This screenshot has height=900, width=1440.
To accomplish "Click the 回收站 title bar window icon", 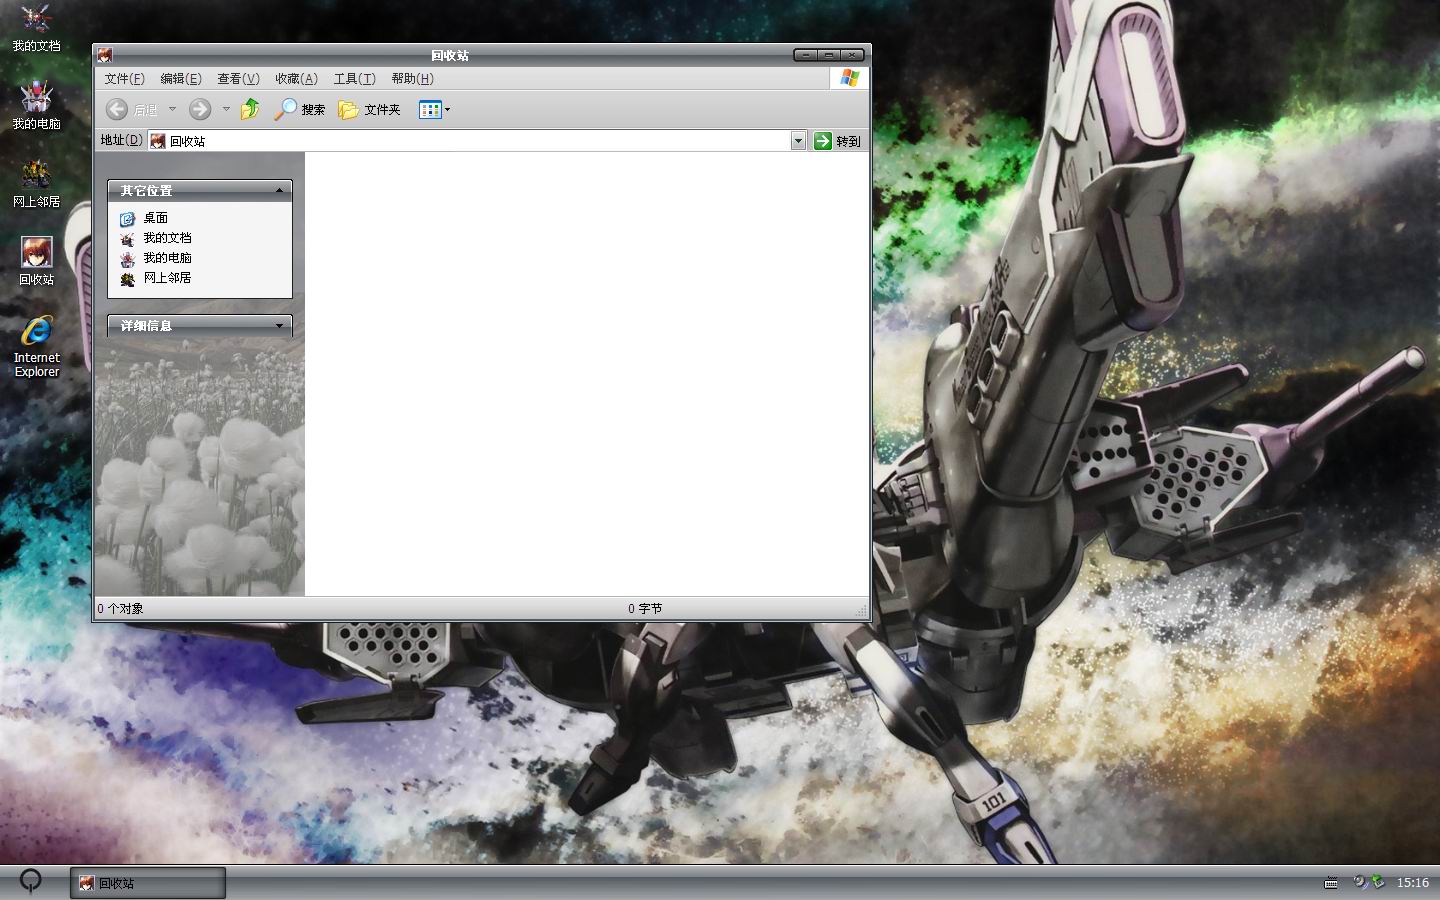I will point(105,55).
